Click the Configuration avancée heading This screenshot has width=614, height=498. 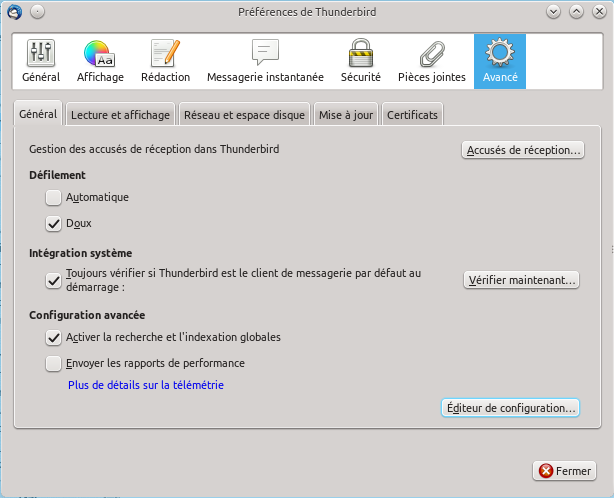point(87,315)
